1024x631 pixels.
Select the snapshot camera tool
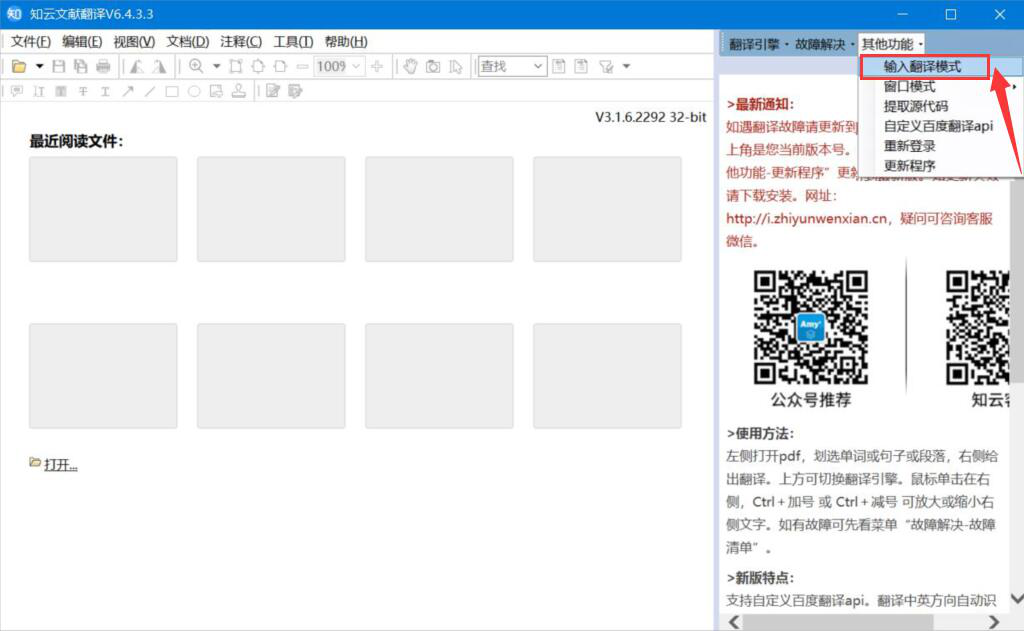(x=432, y=66)
